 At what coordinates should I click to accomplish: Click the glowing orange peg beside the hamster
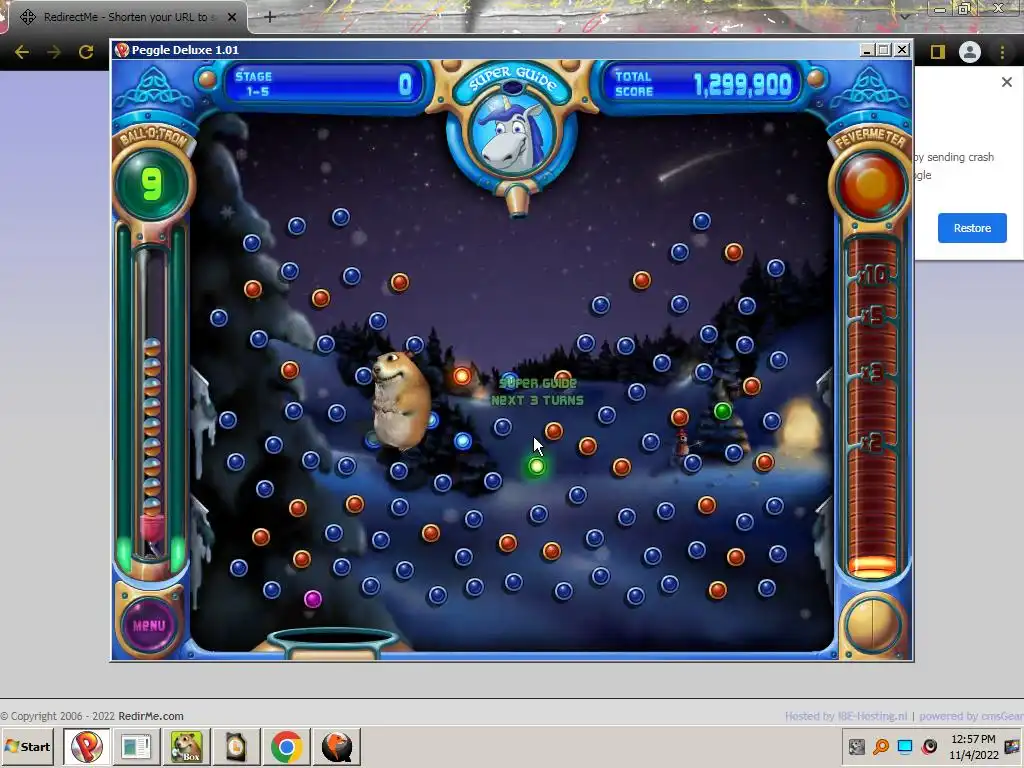[462, 376]
